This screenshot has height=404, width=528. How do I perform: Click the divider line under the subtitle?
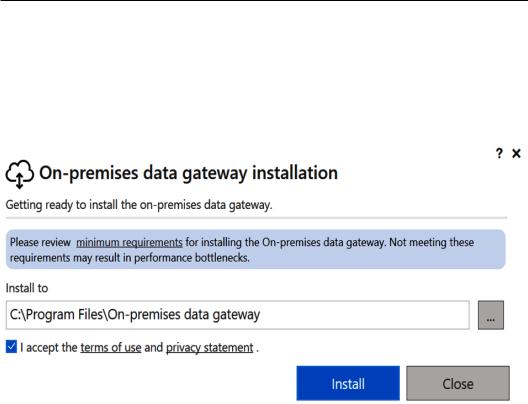click(256, 218)
